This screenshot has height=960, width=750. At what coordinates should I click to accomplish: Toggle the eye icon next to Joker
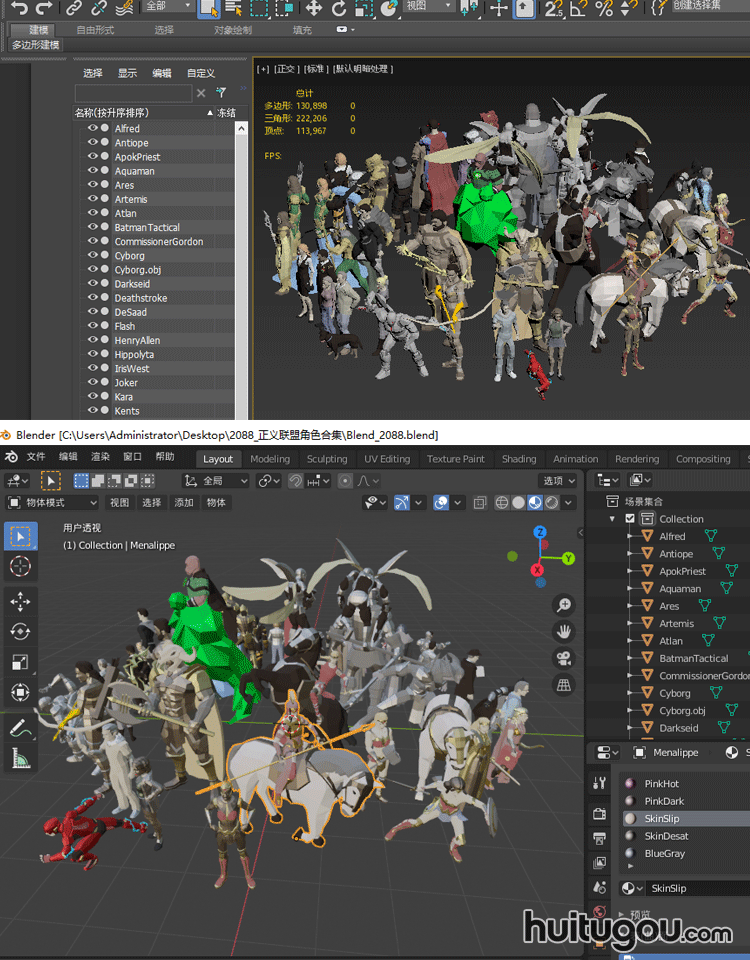click(93, 383)
